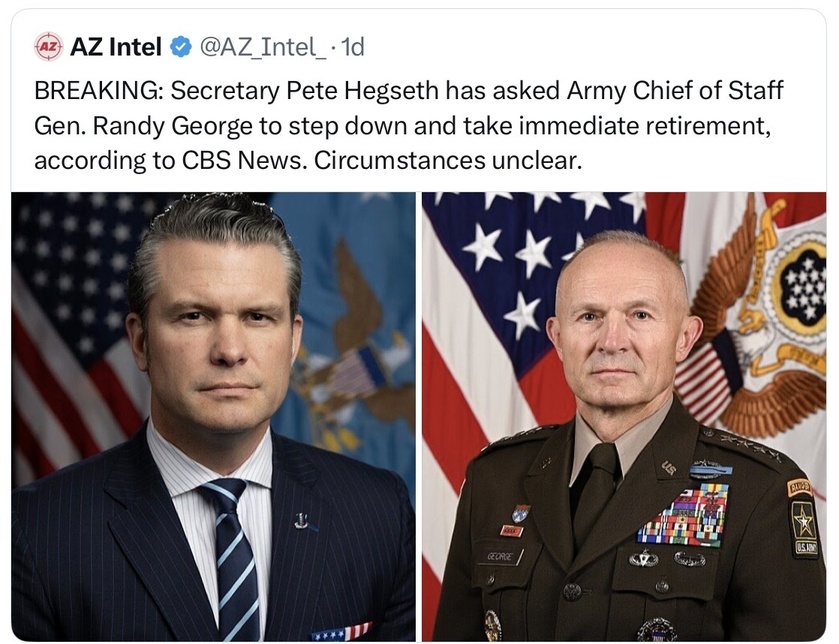Click the AZ Intel profile avatar

click(x=48, y=45)
